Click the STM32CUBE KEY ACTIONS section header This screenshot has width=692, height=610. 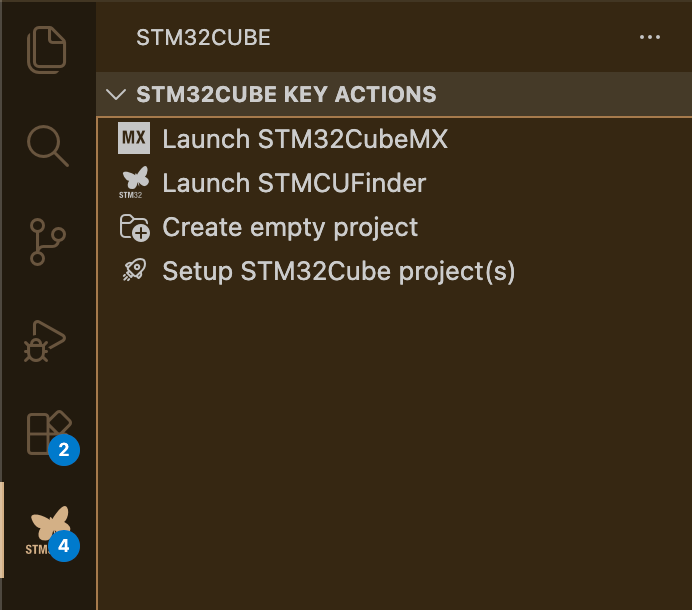pyautogui.click(x=286, y=96)
